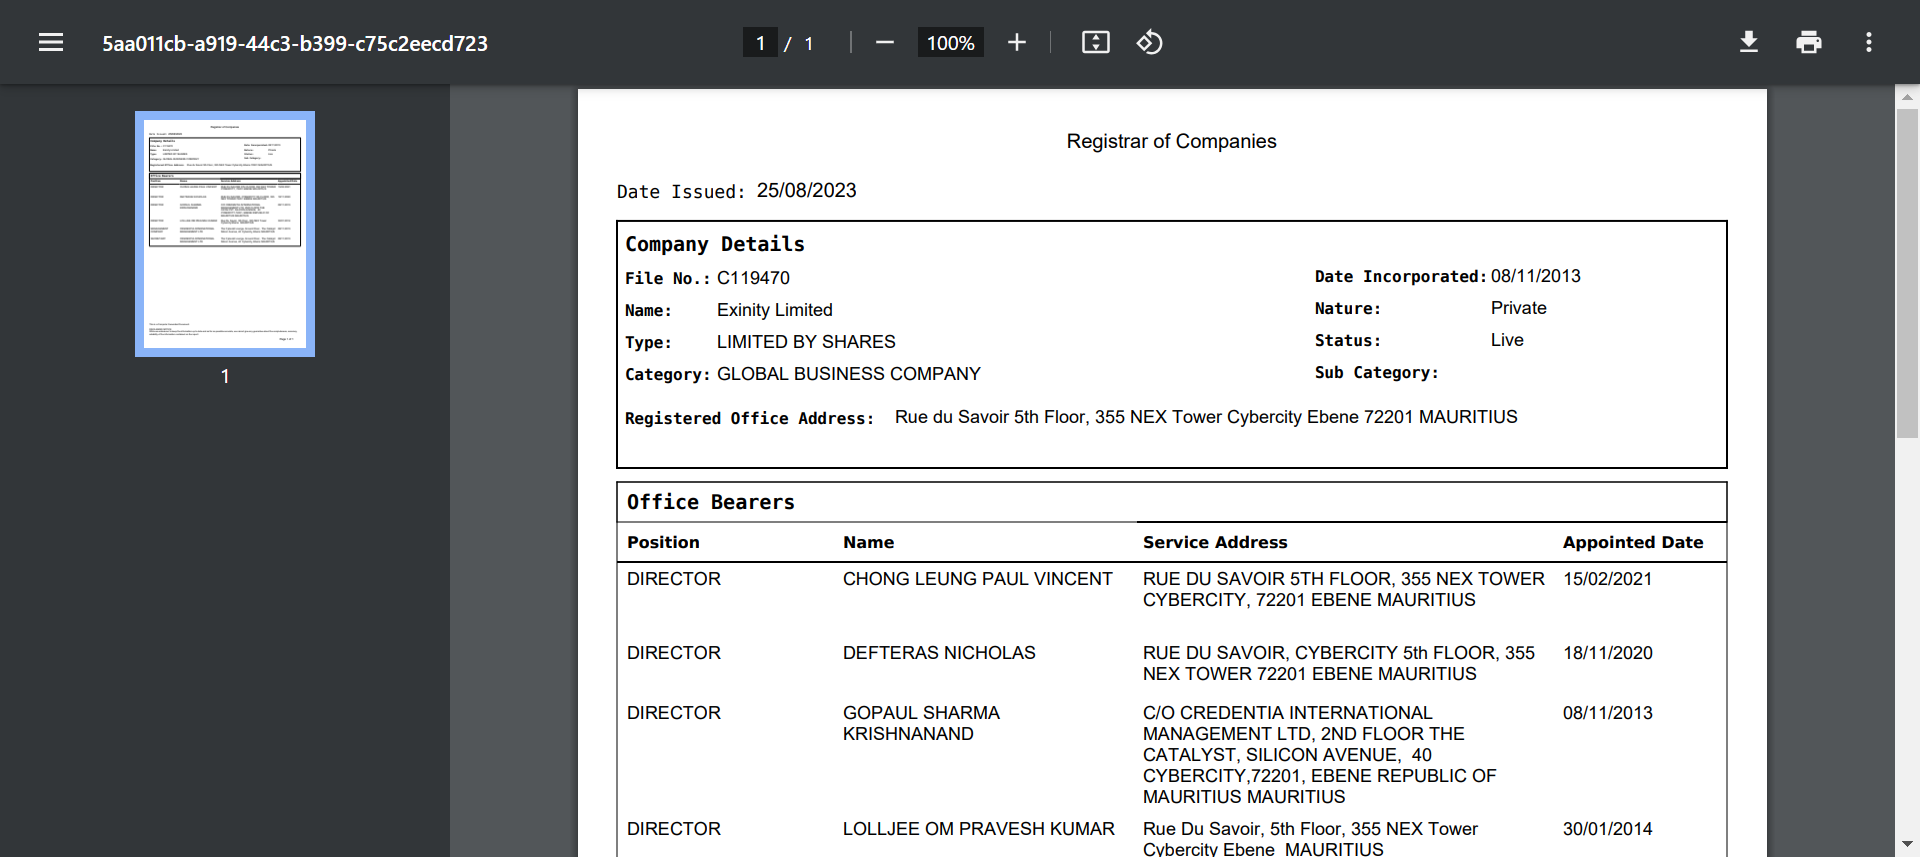
Task: Click Defteras Nicholas's service address
Action: coord(1338,663)
